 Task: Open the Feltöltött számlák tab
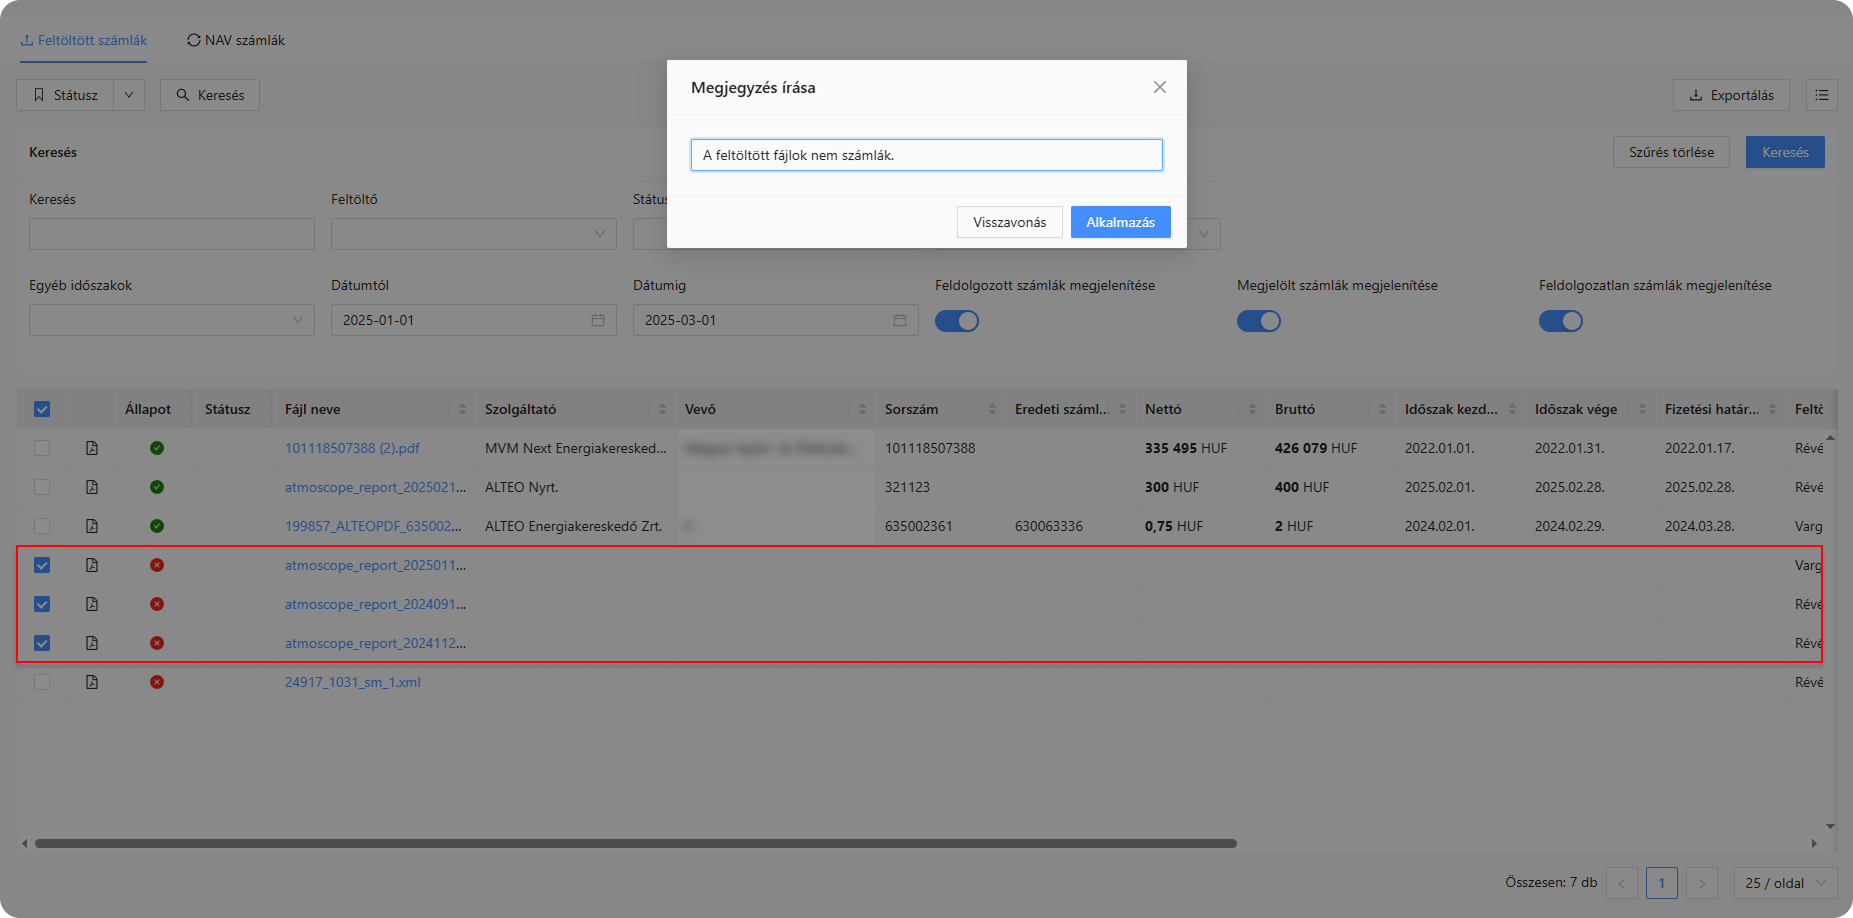(84, 40)
